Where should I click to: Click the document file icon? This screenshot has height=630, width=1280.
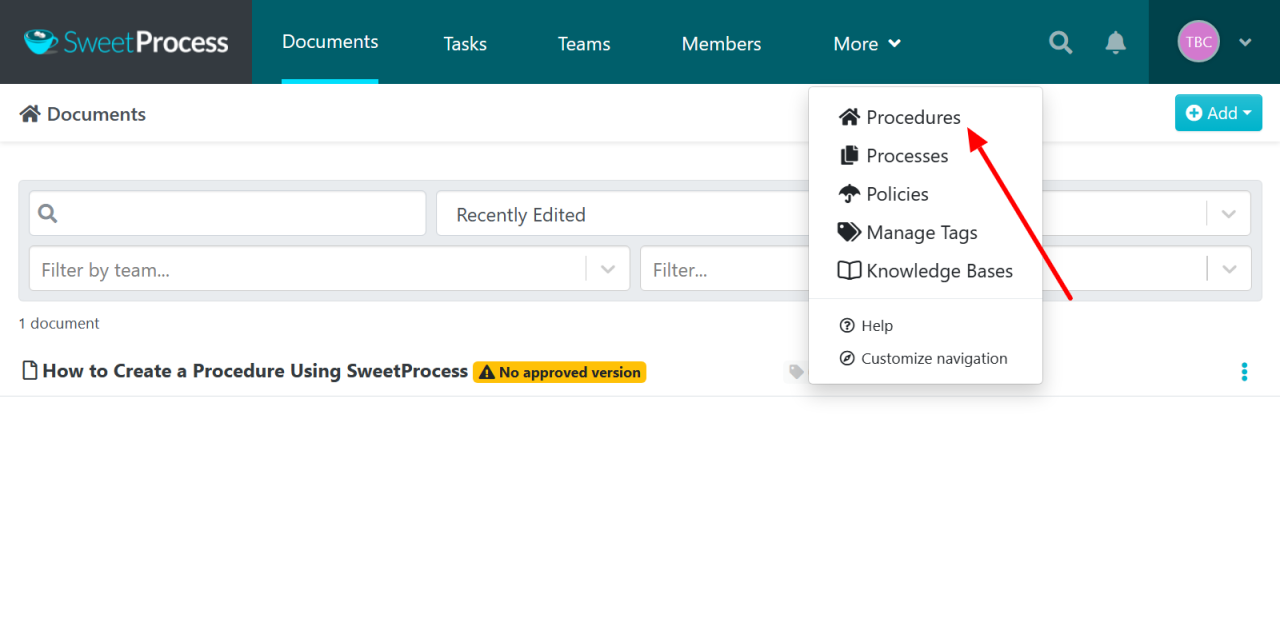click(30, 371)
